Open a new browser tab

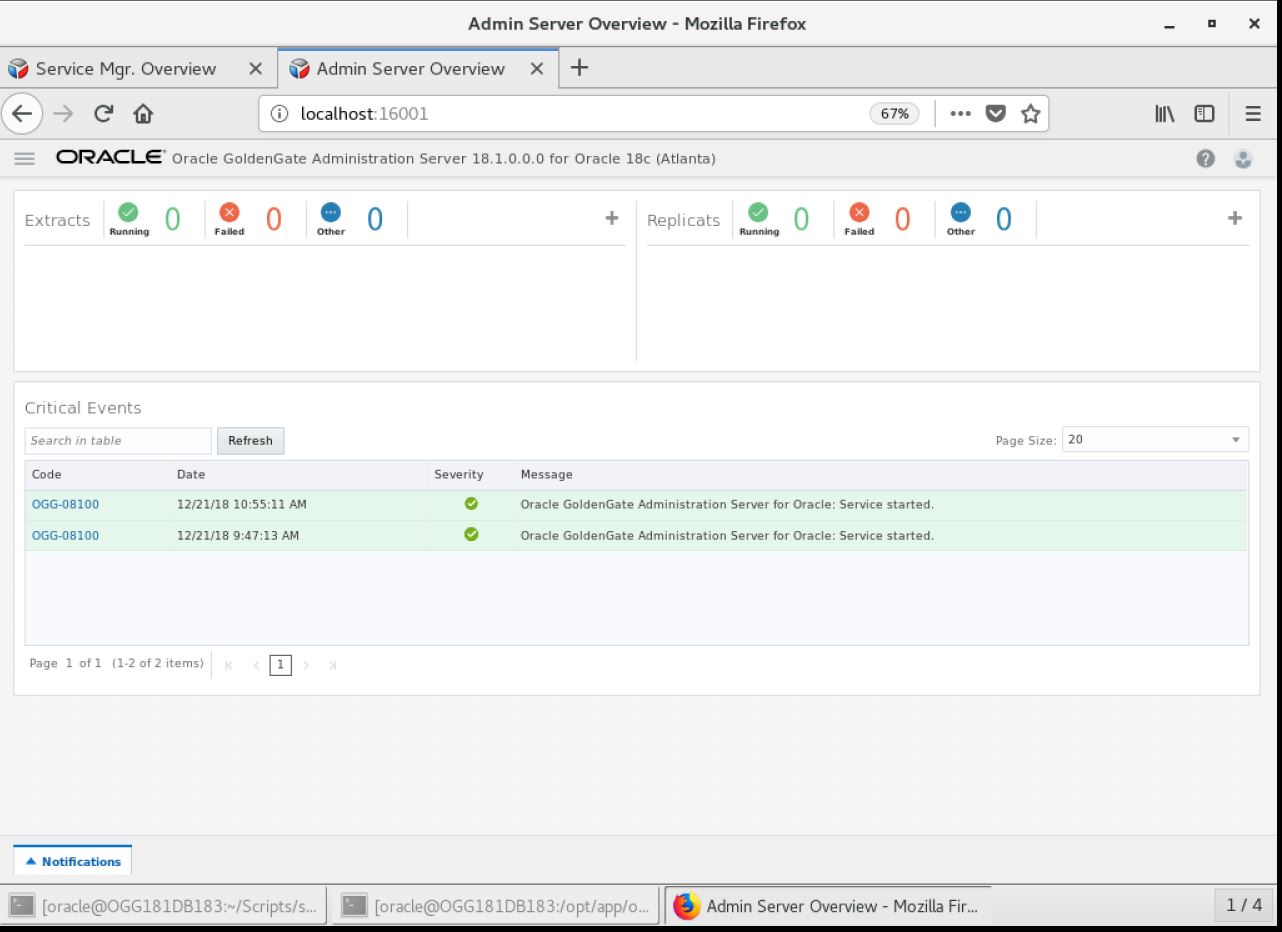click(579, 68)
